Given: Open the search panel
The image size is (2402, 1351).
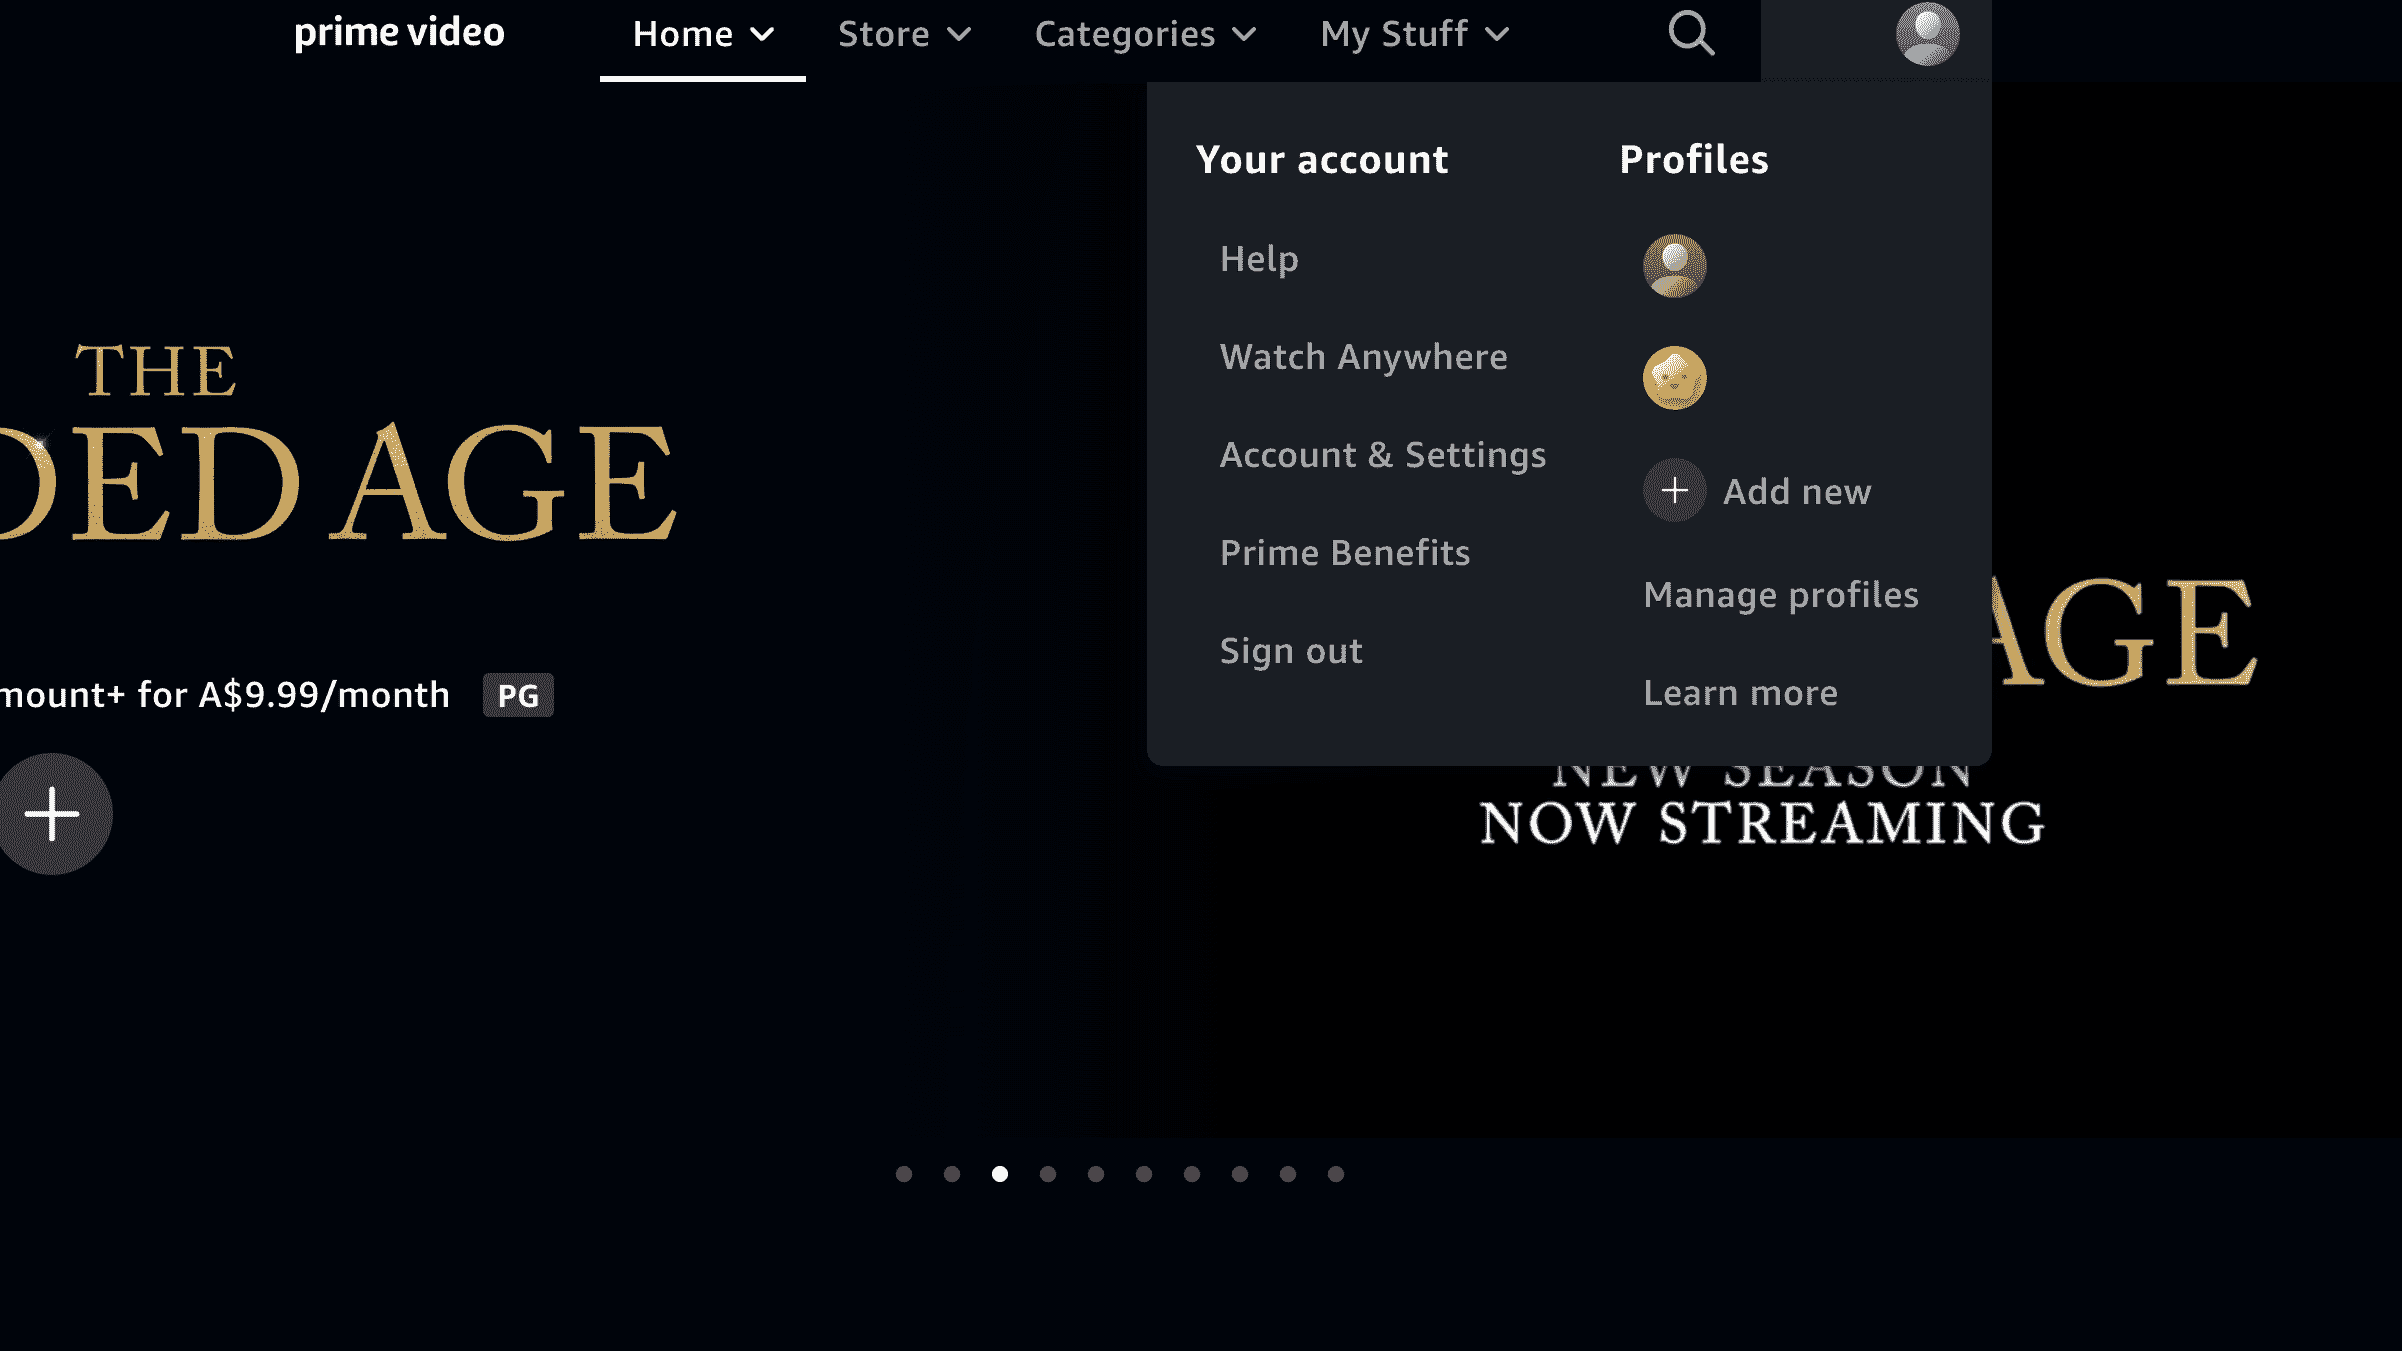Looking at the screenshot, I should pyautogui.click(x=1691, y=33).
